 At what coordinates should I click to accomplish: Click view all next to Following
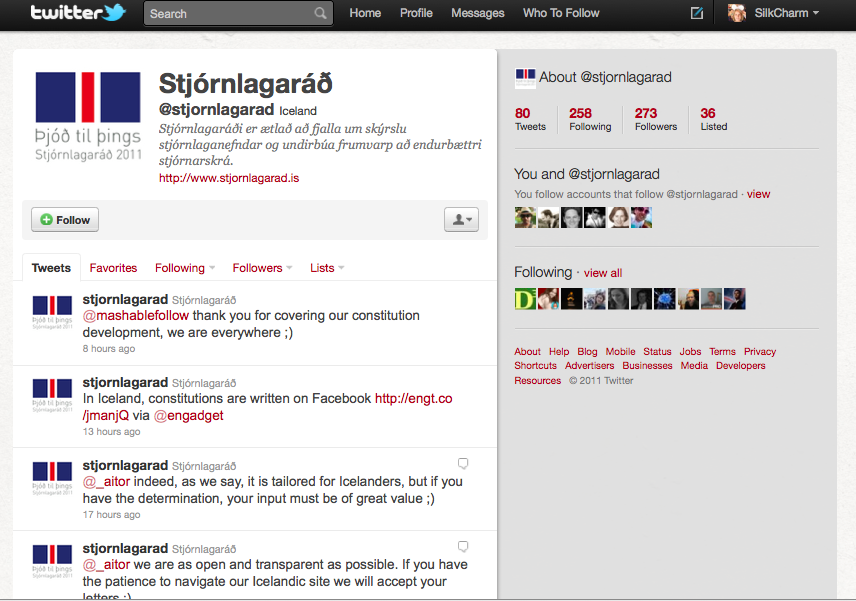pos(603,273)
